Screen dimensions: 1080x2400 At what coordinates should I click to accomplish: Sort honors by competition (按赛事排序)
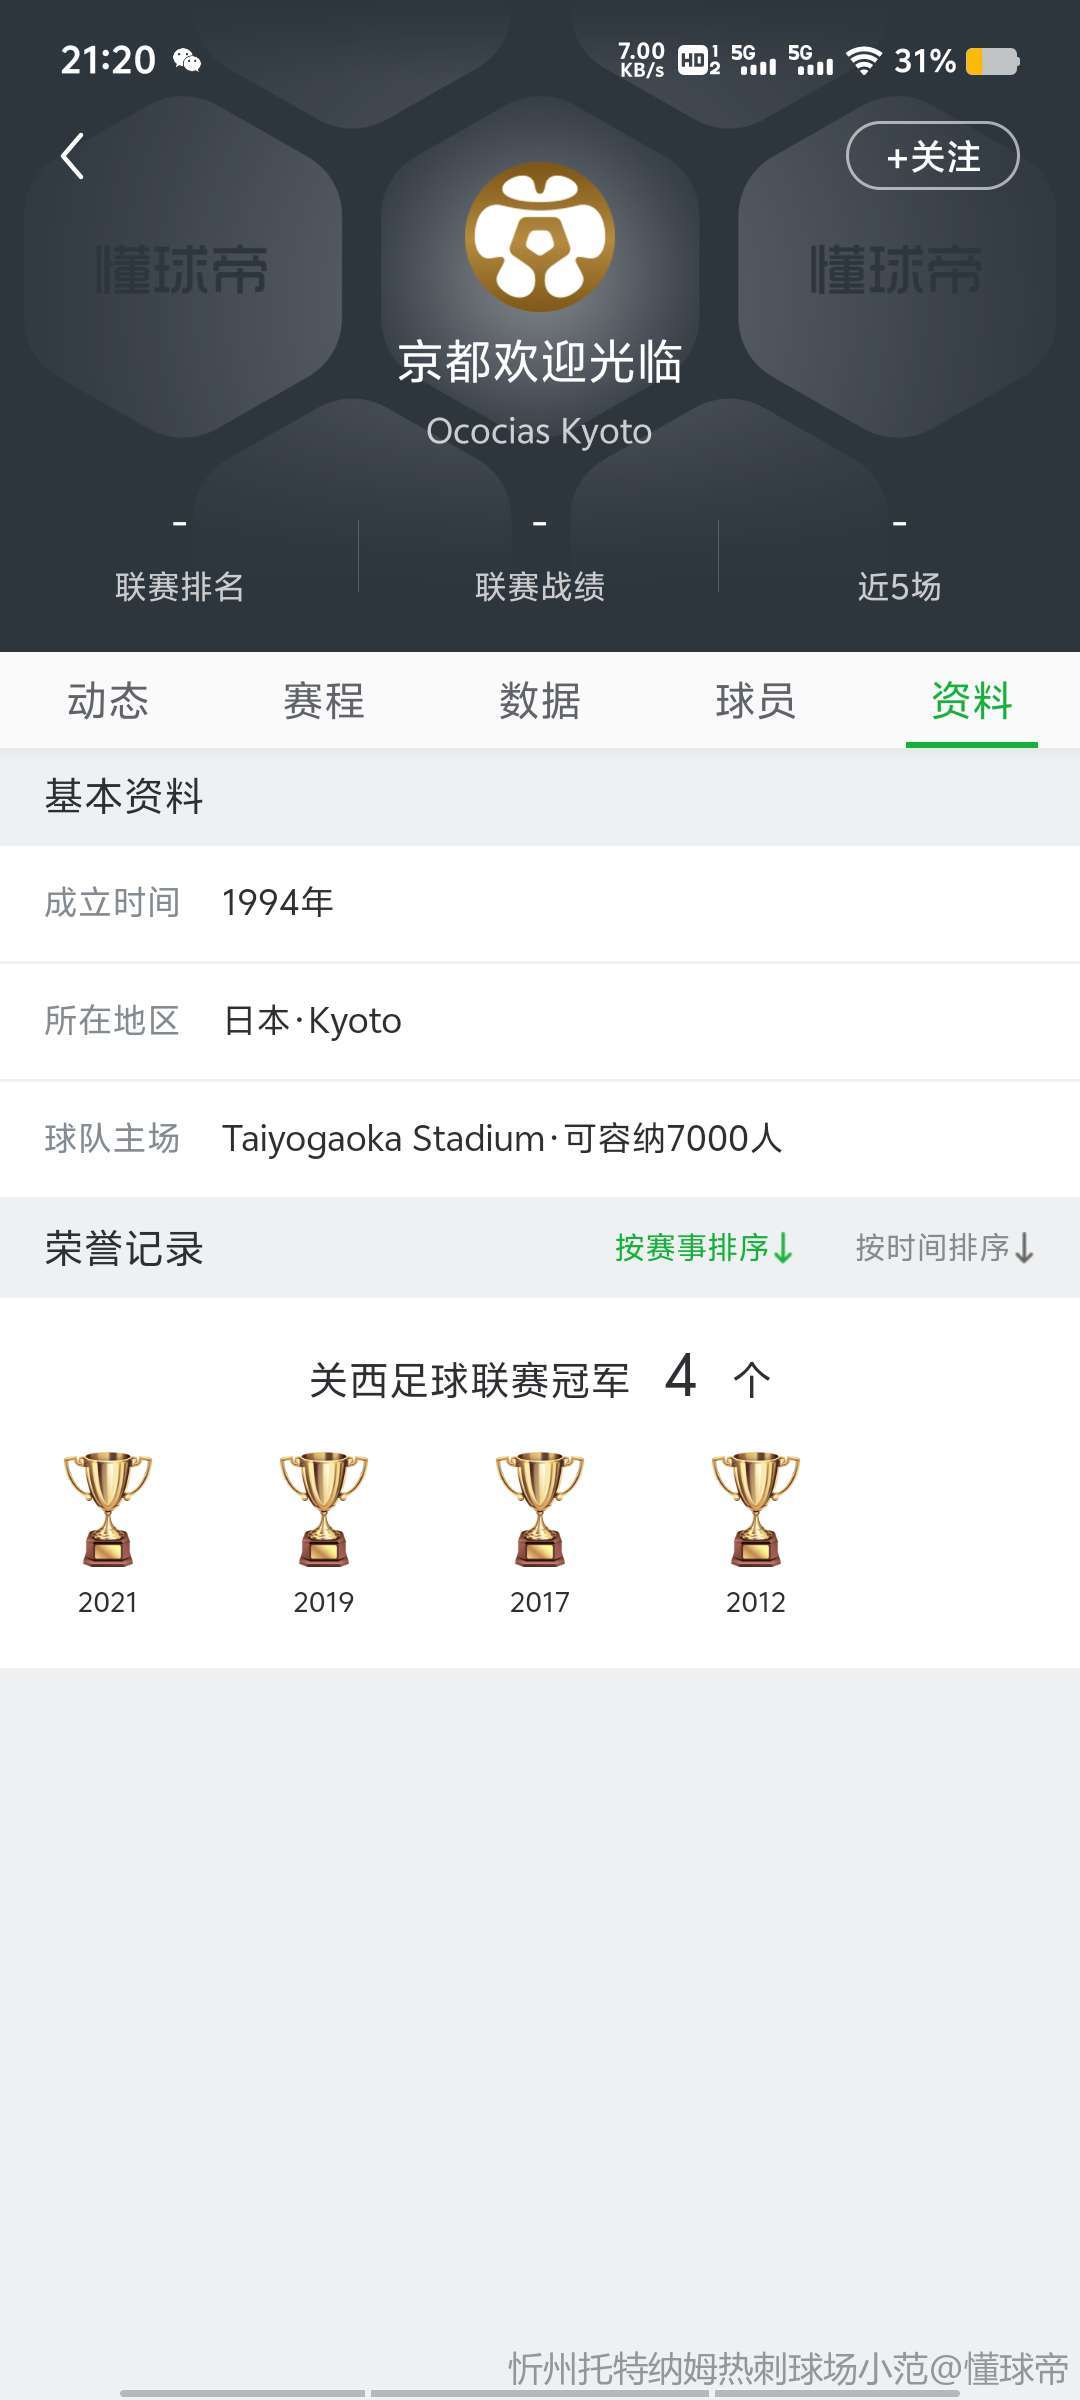click(704, 1248)
